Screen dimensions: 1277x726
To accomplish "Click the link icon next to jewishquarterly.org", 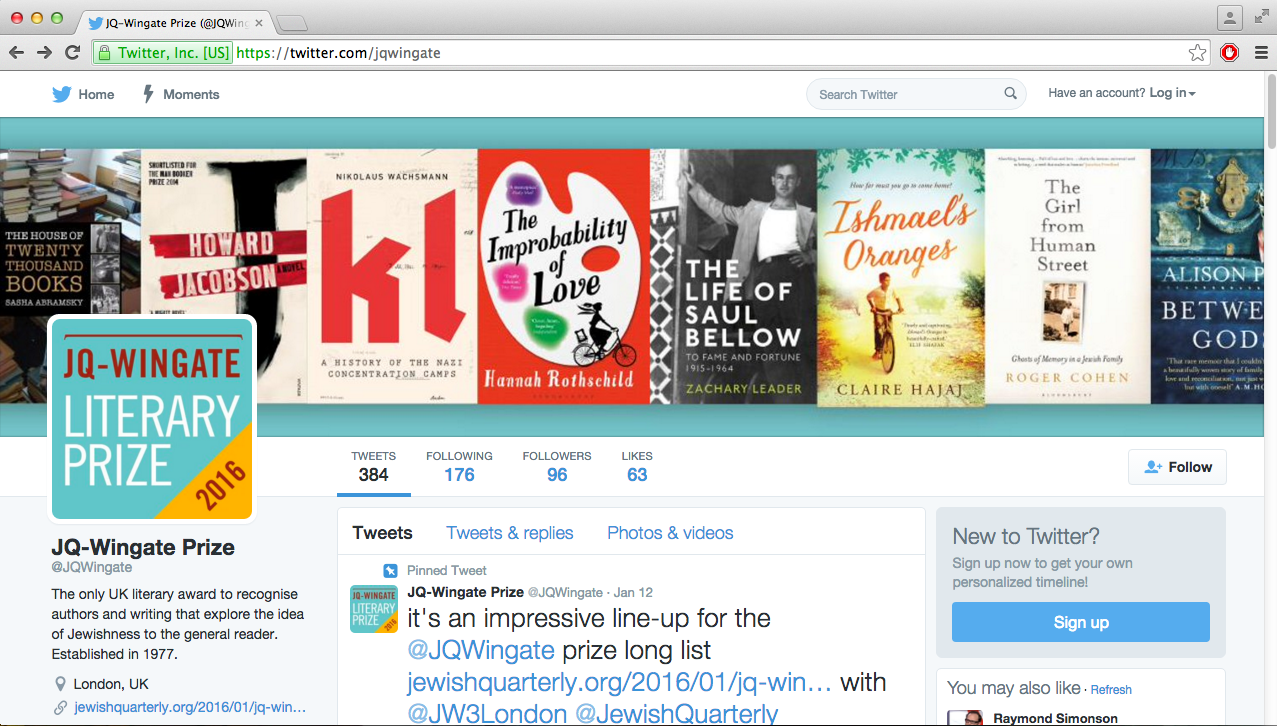I will pyautogui.click(x=57, y=707).
